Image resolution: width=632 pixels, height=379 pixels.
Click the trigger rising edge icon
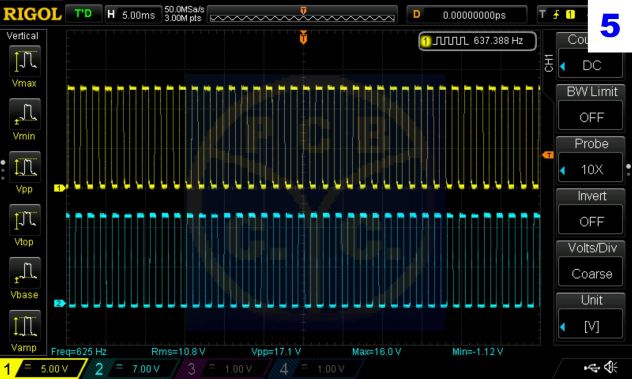point(556,15)
